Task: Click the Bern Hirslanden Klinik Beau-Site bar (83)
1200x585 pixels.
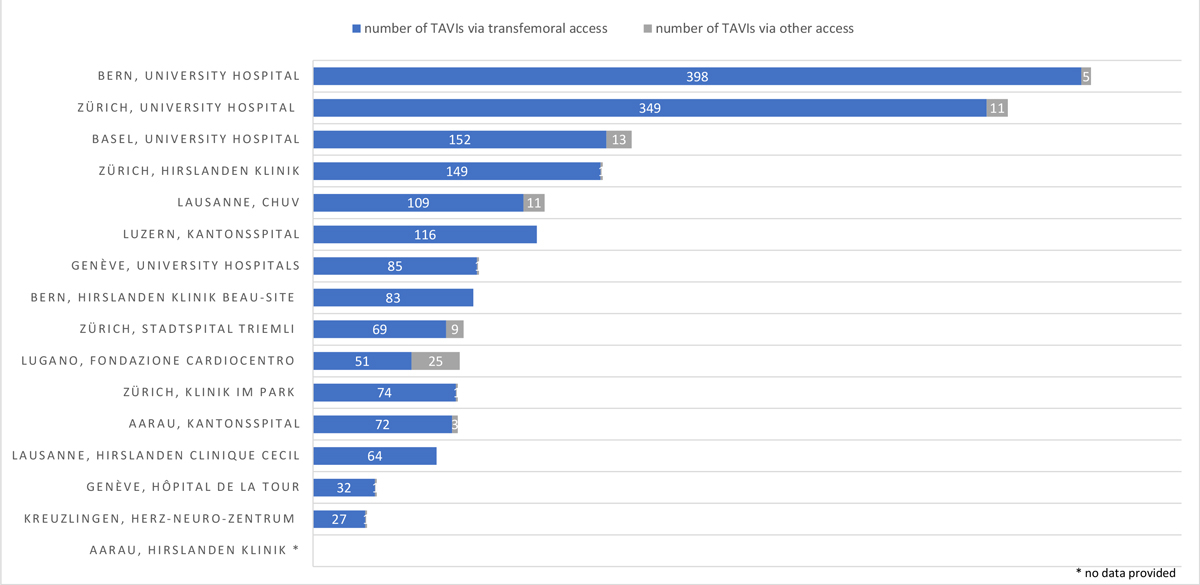Action: [x=393, y=298]
